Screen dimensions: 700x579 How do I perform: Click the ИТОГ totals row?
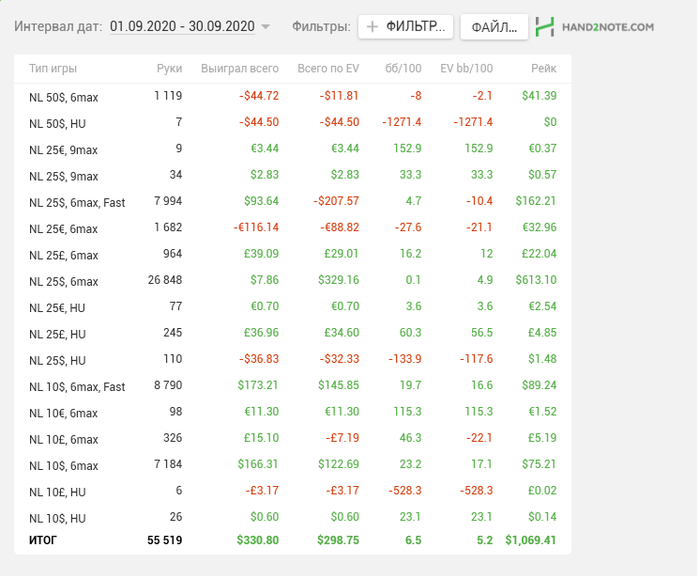(292, 541)
